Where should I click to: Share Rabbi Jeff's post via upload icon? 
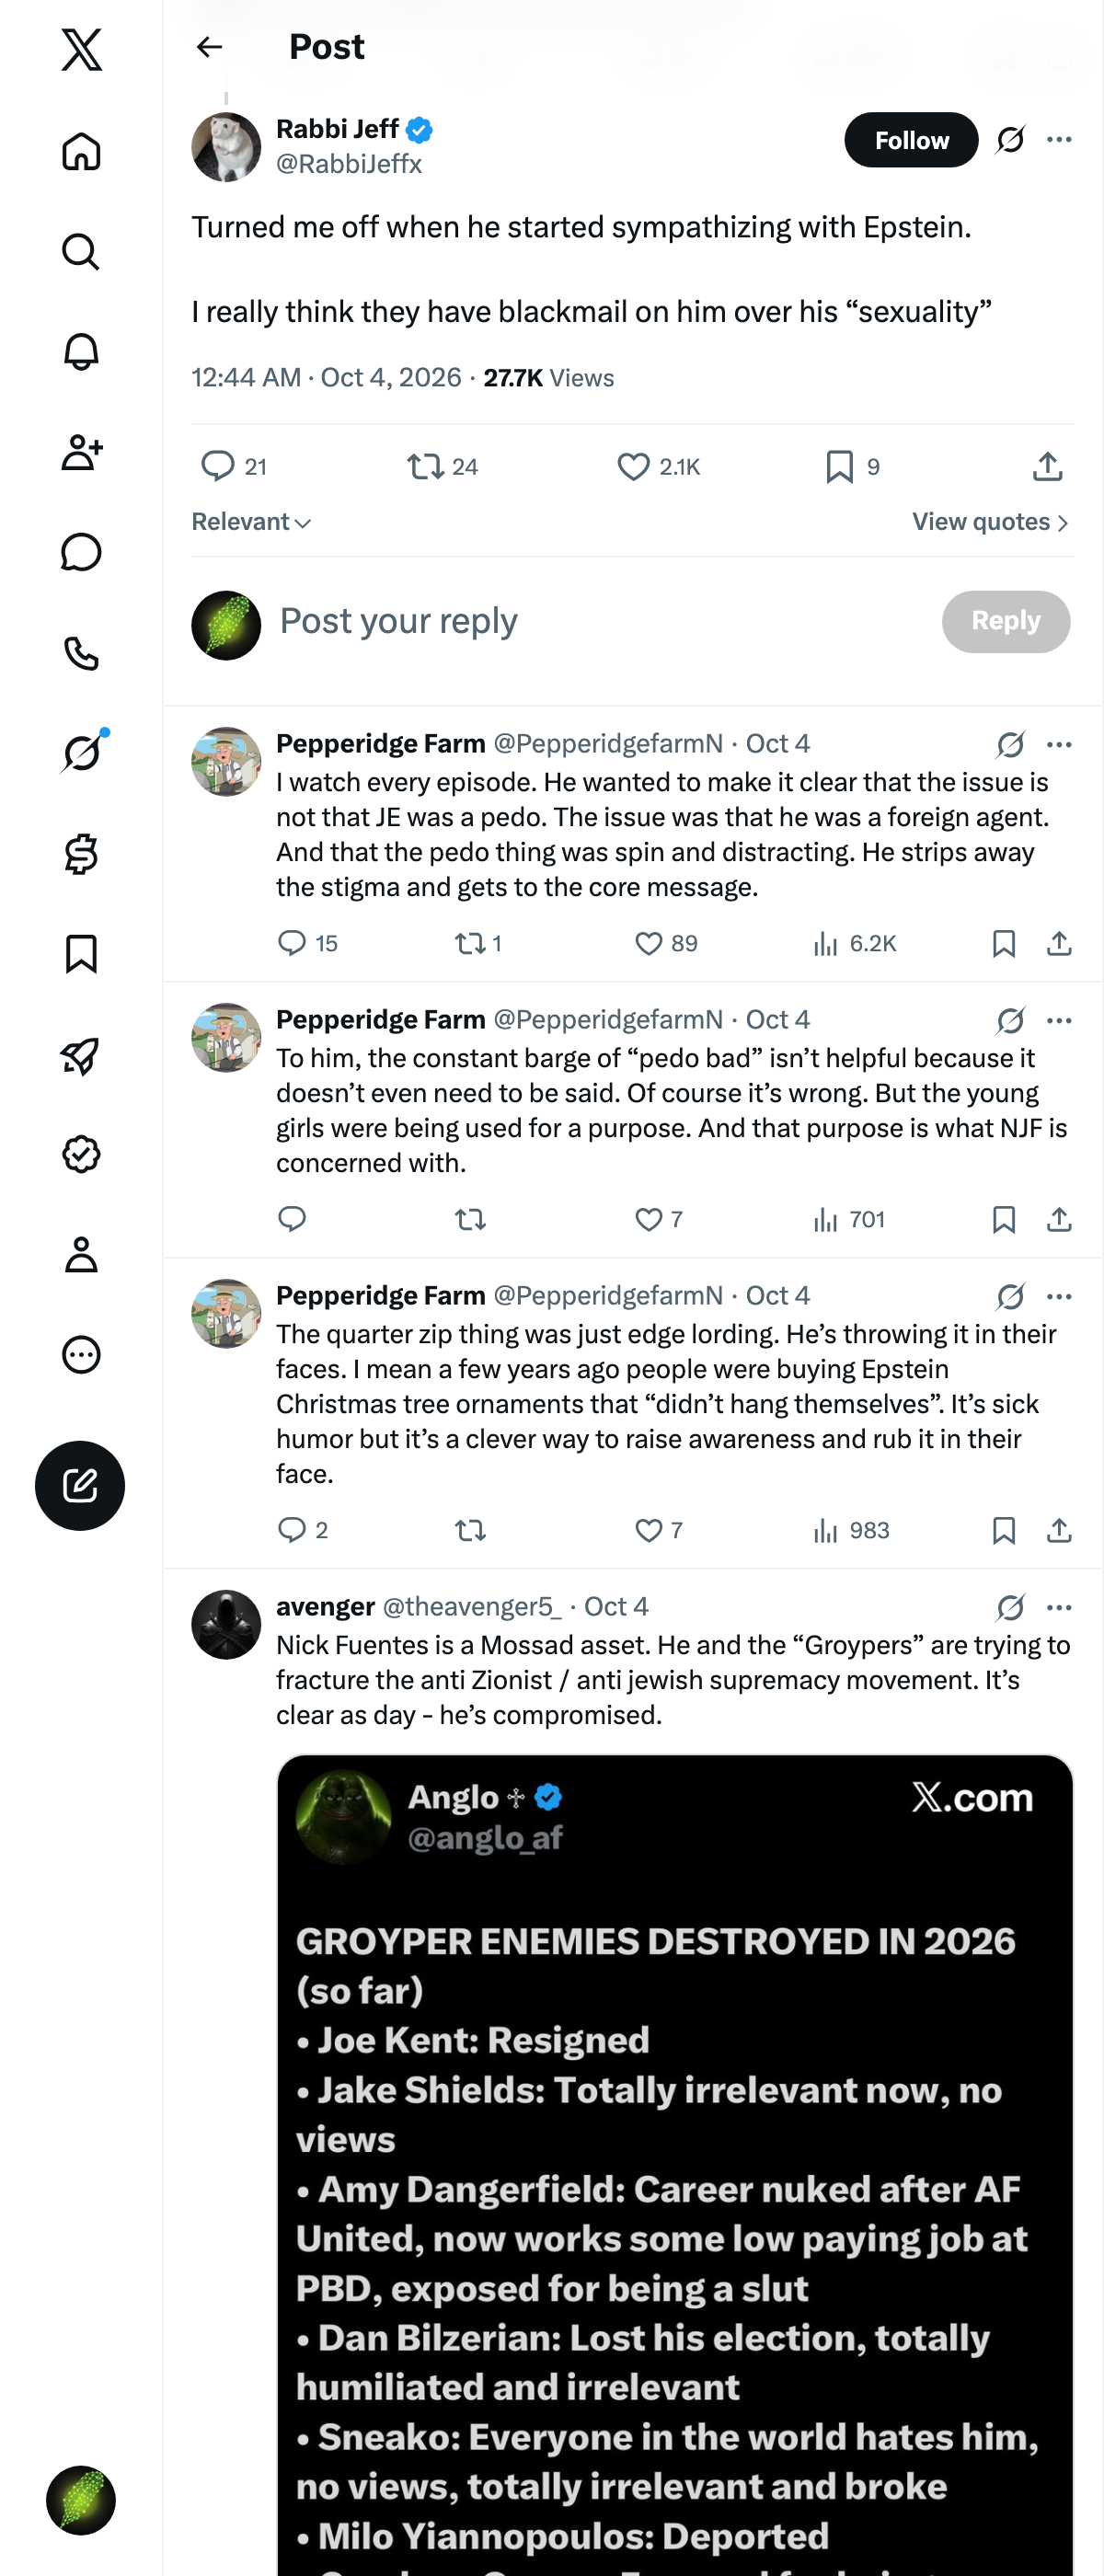point(1047,467)
